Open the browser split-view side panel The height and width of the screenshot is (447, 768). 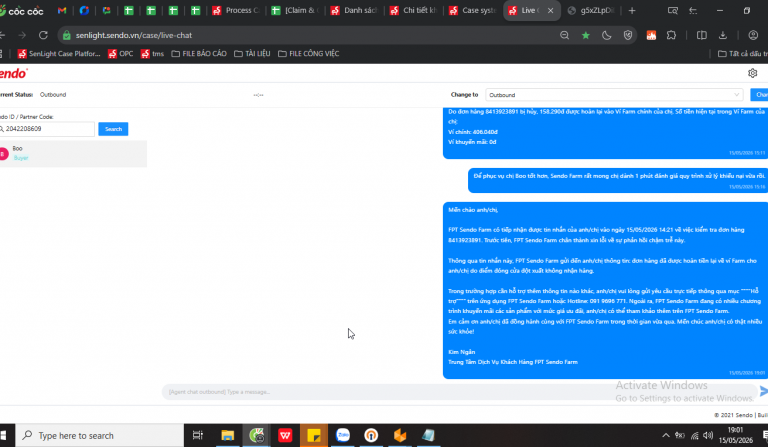point(701,35)
